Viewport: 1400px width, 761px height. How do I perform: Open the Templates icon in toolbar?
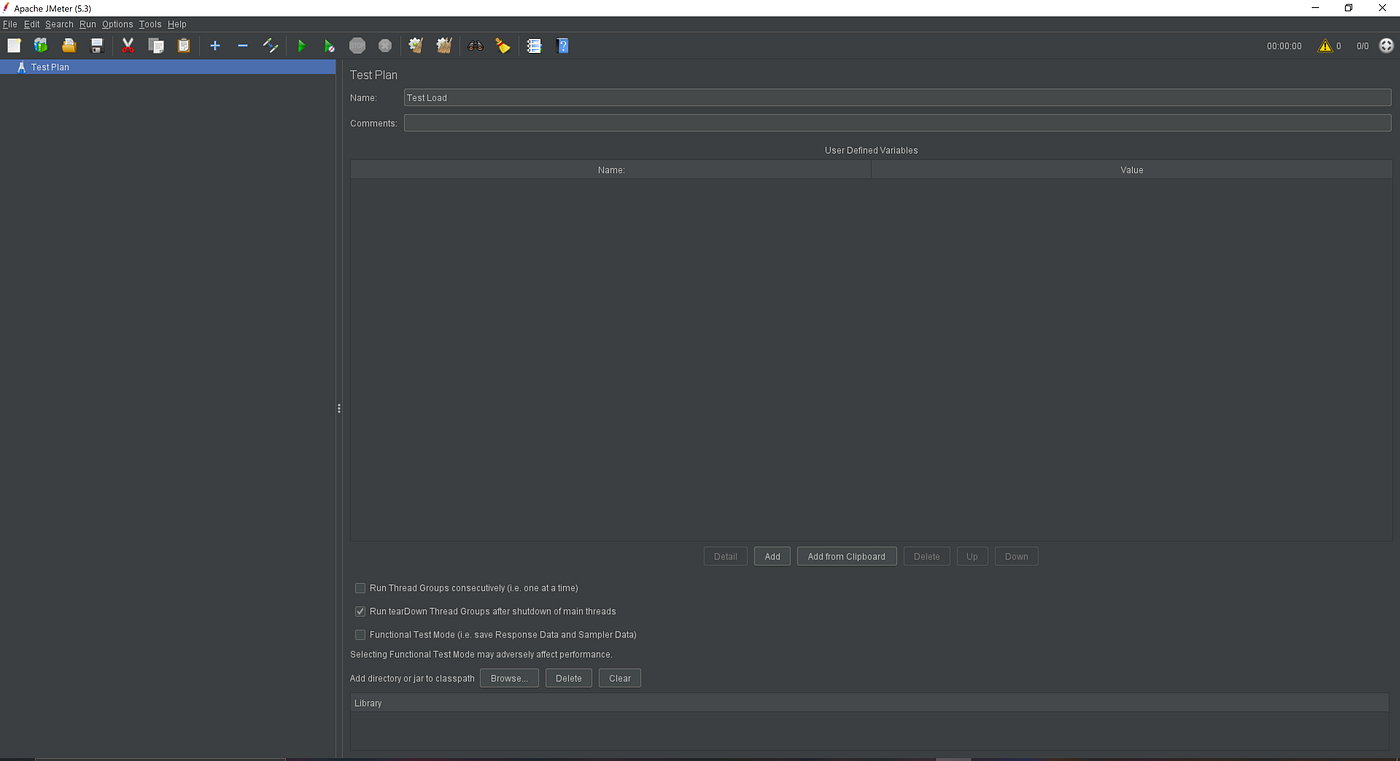41,46
